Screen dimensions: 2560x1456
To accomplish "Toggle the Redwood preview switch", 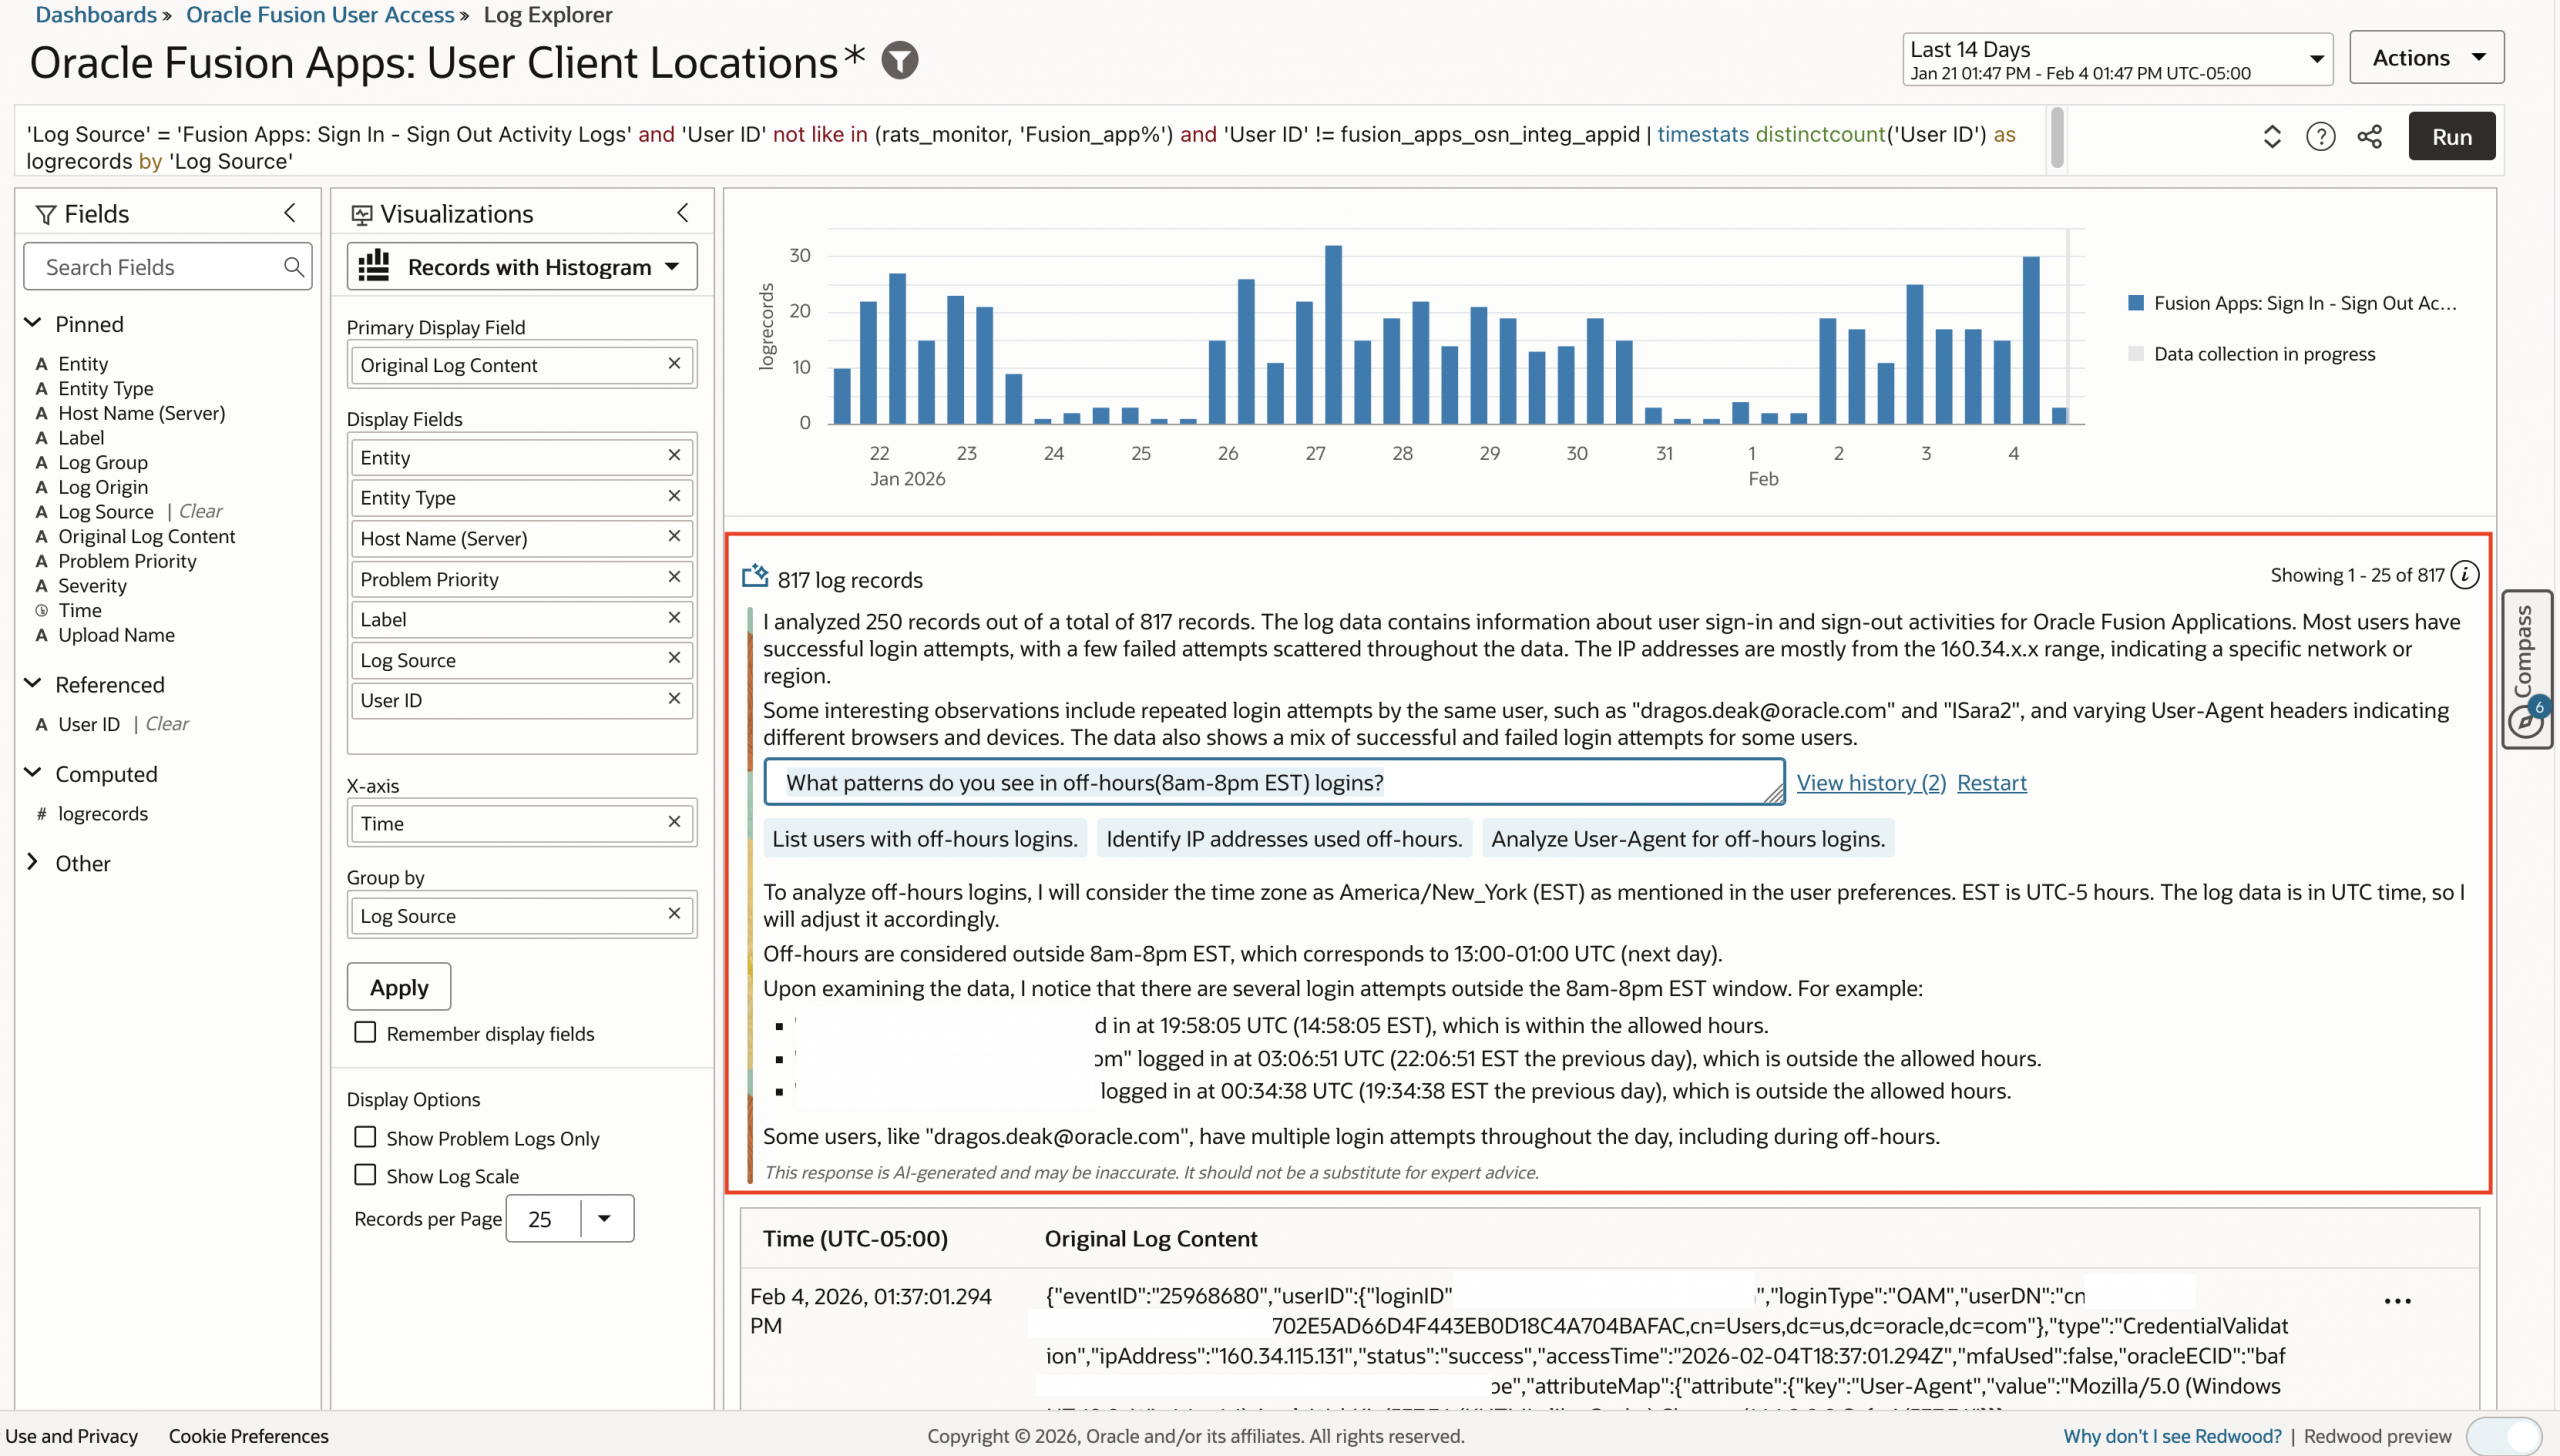I will (x=2503, y=1436).
